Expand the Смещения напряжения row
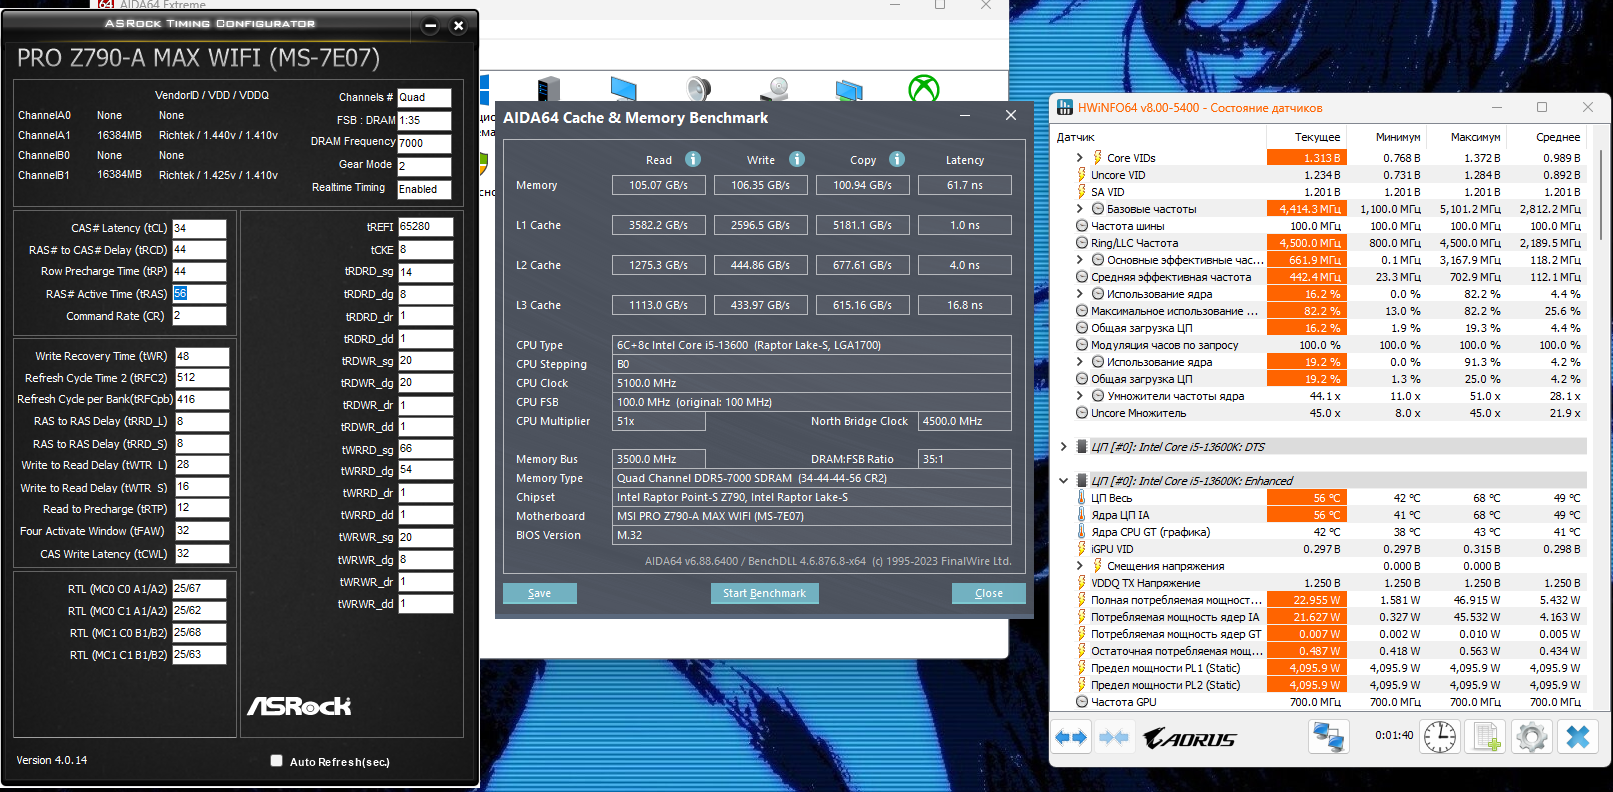Image resolution: width=1613 pixels, height=792 pixels. tap(1080, 566)
